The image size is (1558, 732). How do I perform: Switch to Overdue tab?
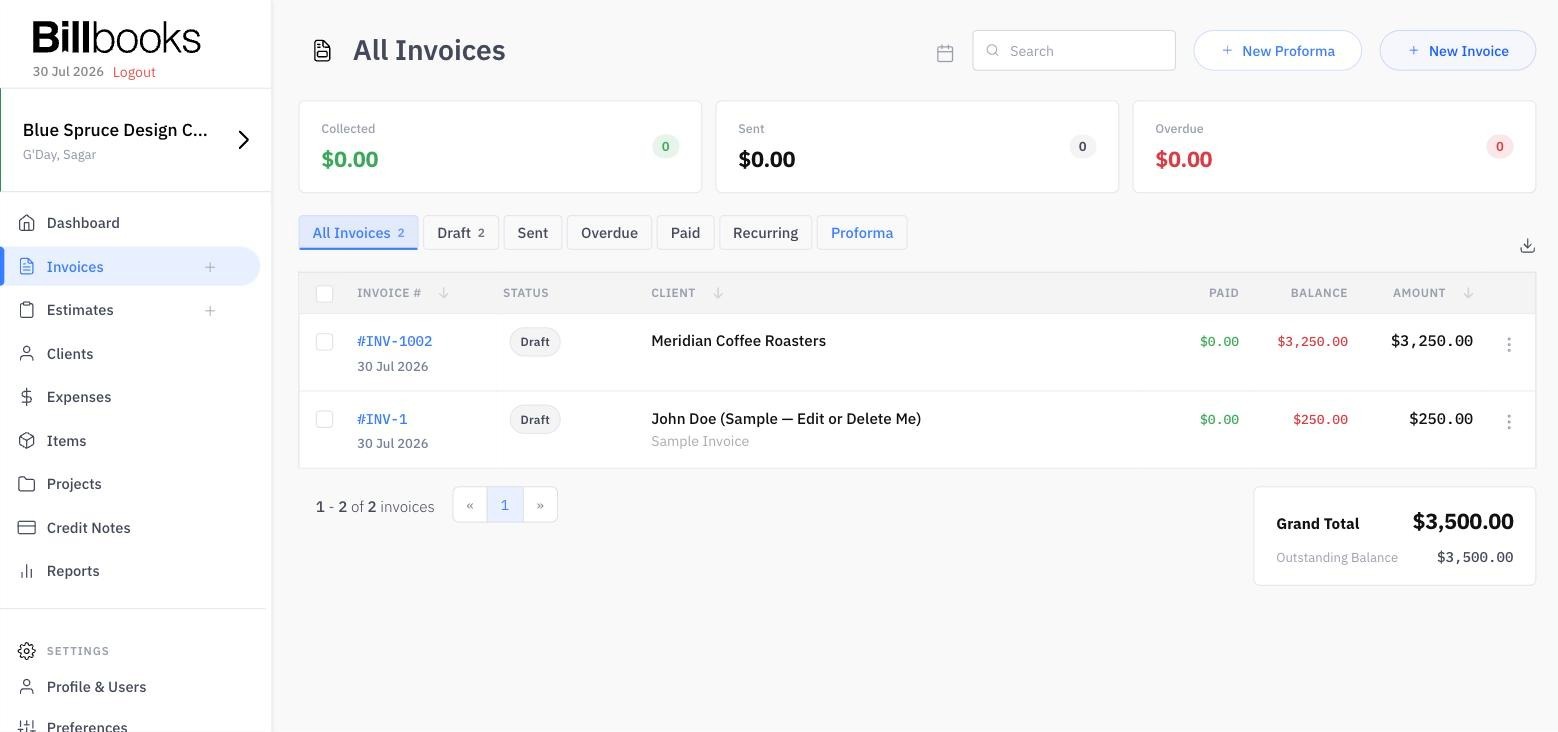tap(609, 233)
